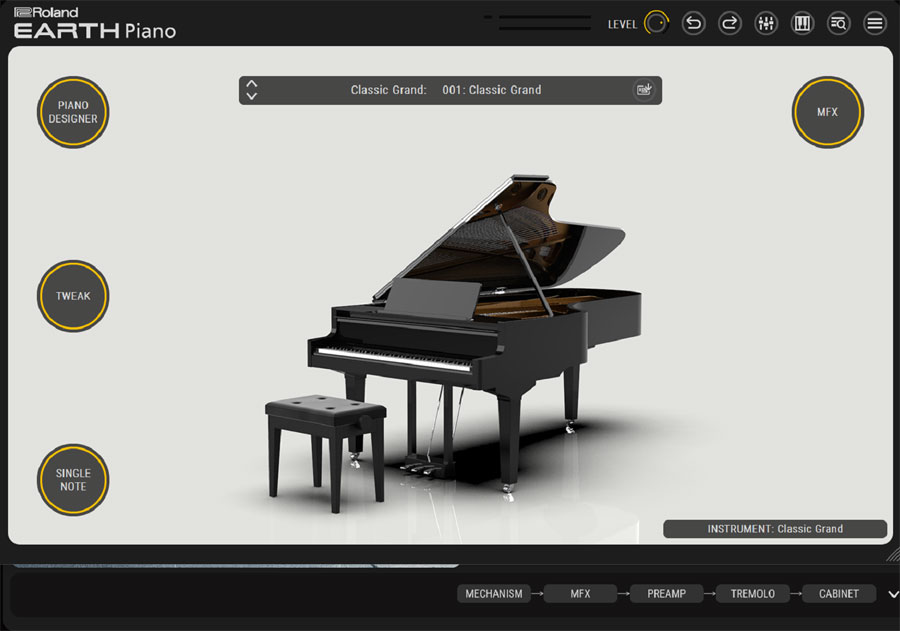Select the MECHANISM stage in the signal chain

(x=493, y=593)
